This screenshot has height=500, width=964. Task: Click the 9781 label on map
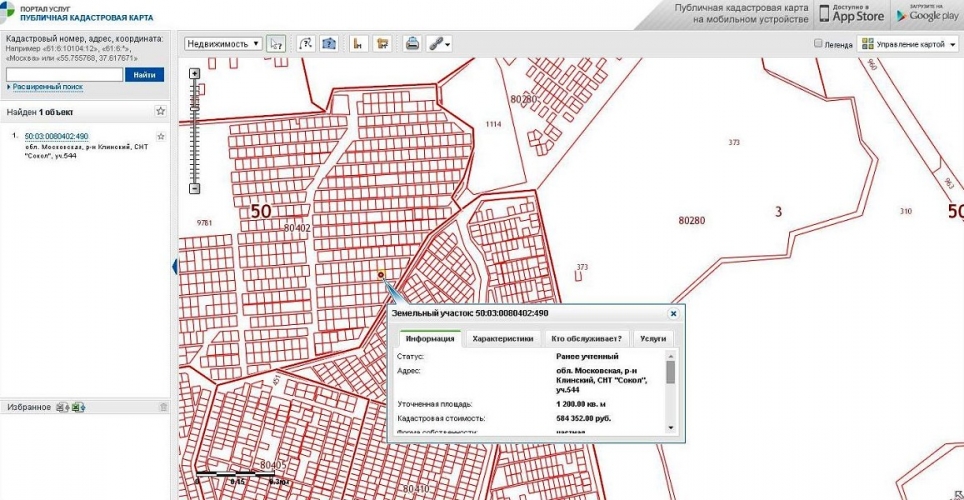(x=205, y=223)
